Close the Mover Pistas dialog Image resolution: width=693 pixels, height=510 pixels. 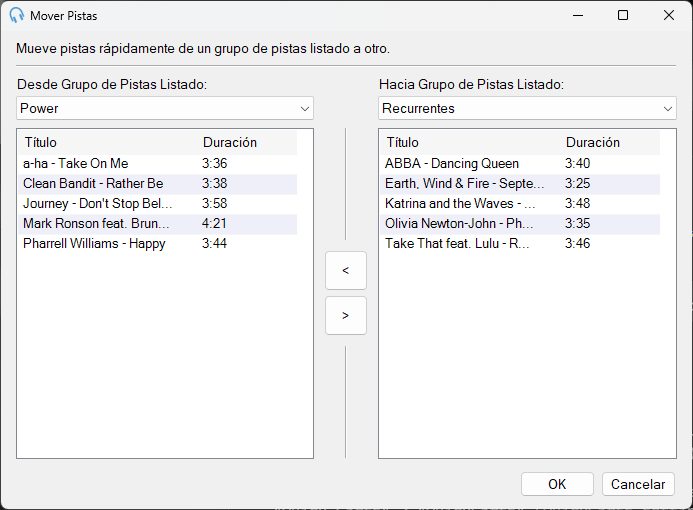669,15
